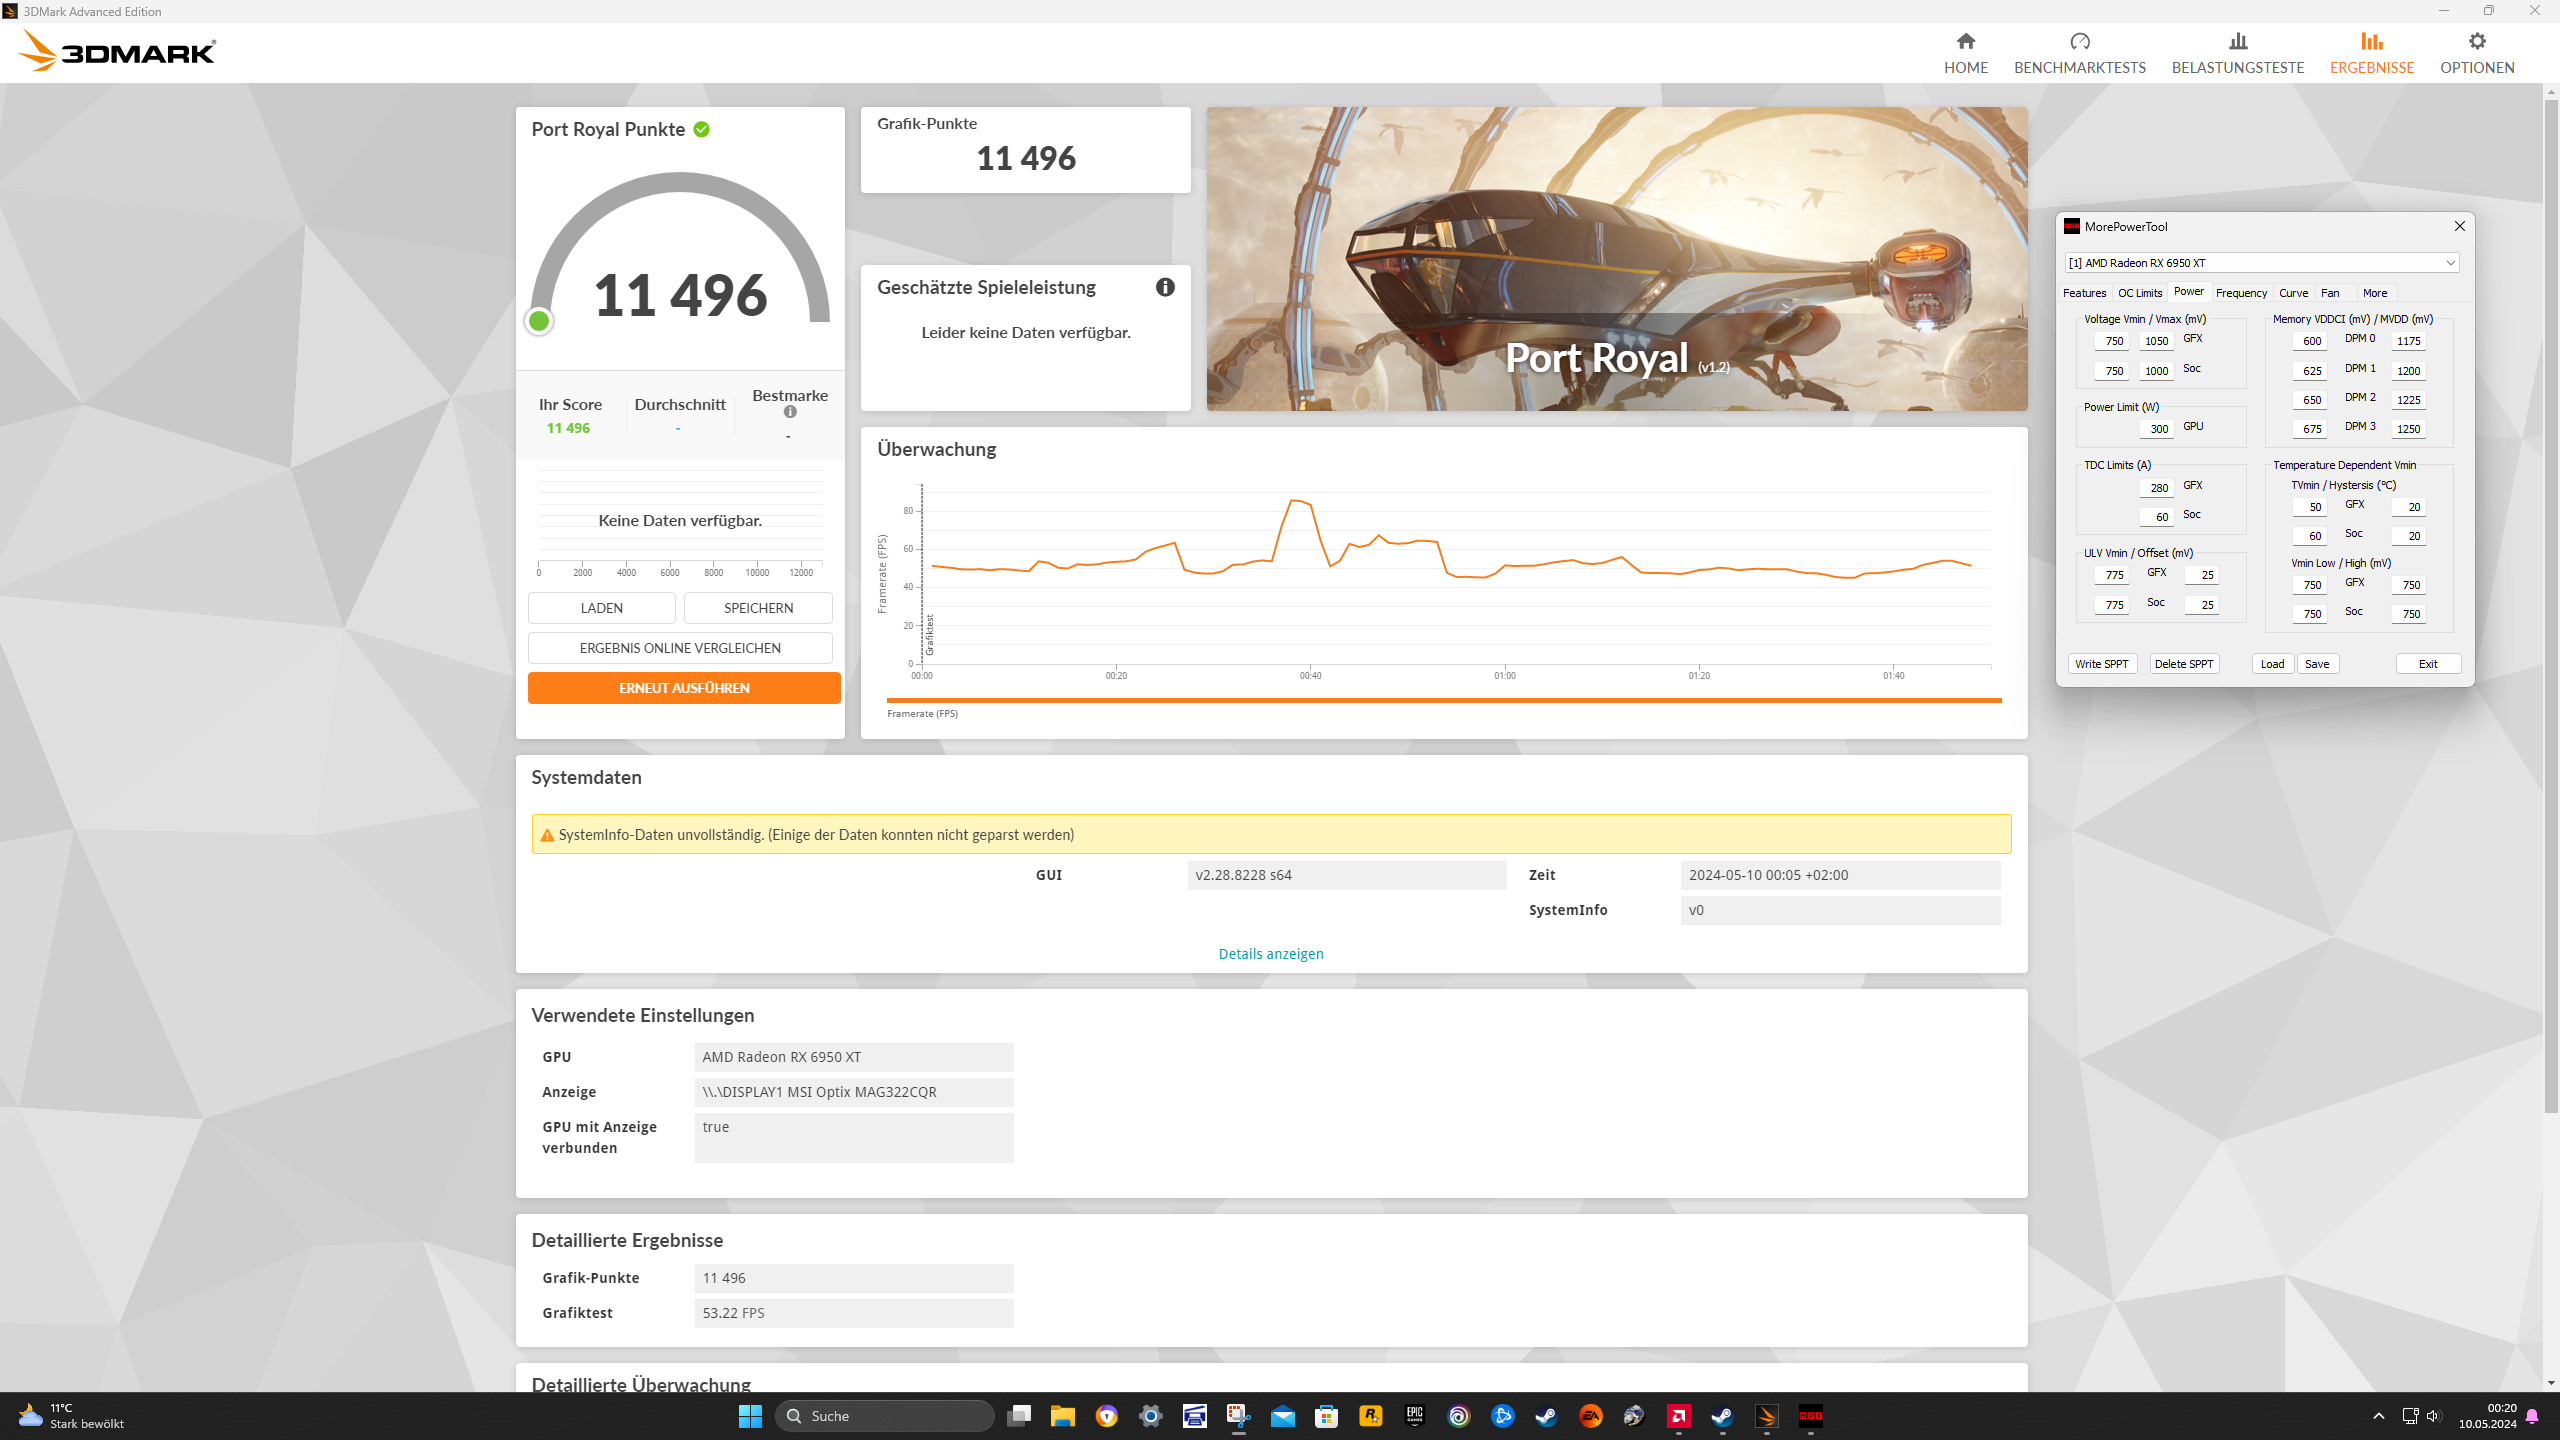Click green validation checkmark next to Port Royal Punkte
The width and height of the screenshot is (2560, 1440).
tap(702, 129)
